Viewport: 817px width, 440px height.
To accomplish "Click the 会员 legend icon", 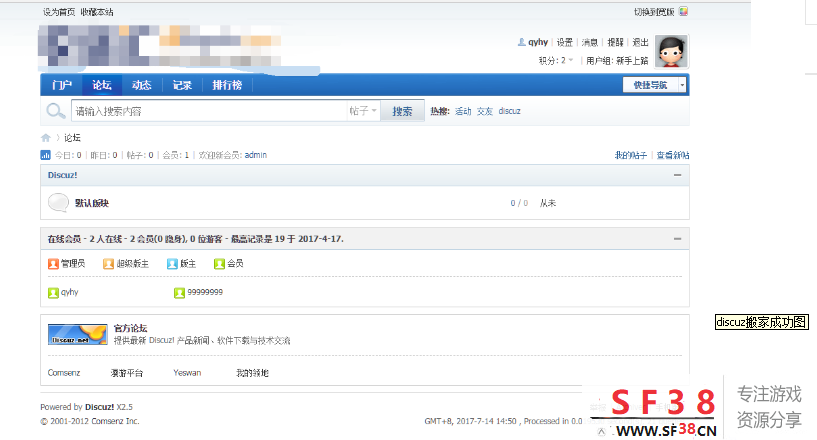I will click(x=219, y=264).
